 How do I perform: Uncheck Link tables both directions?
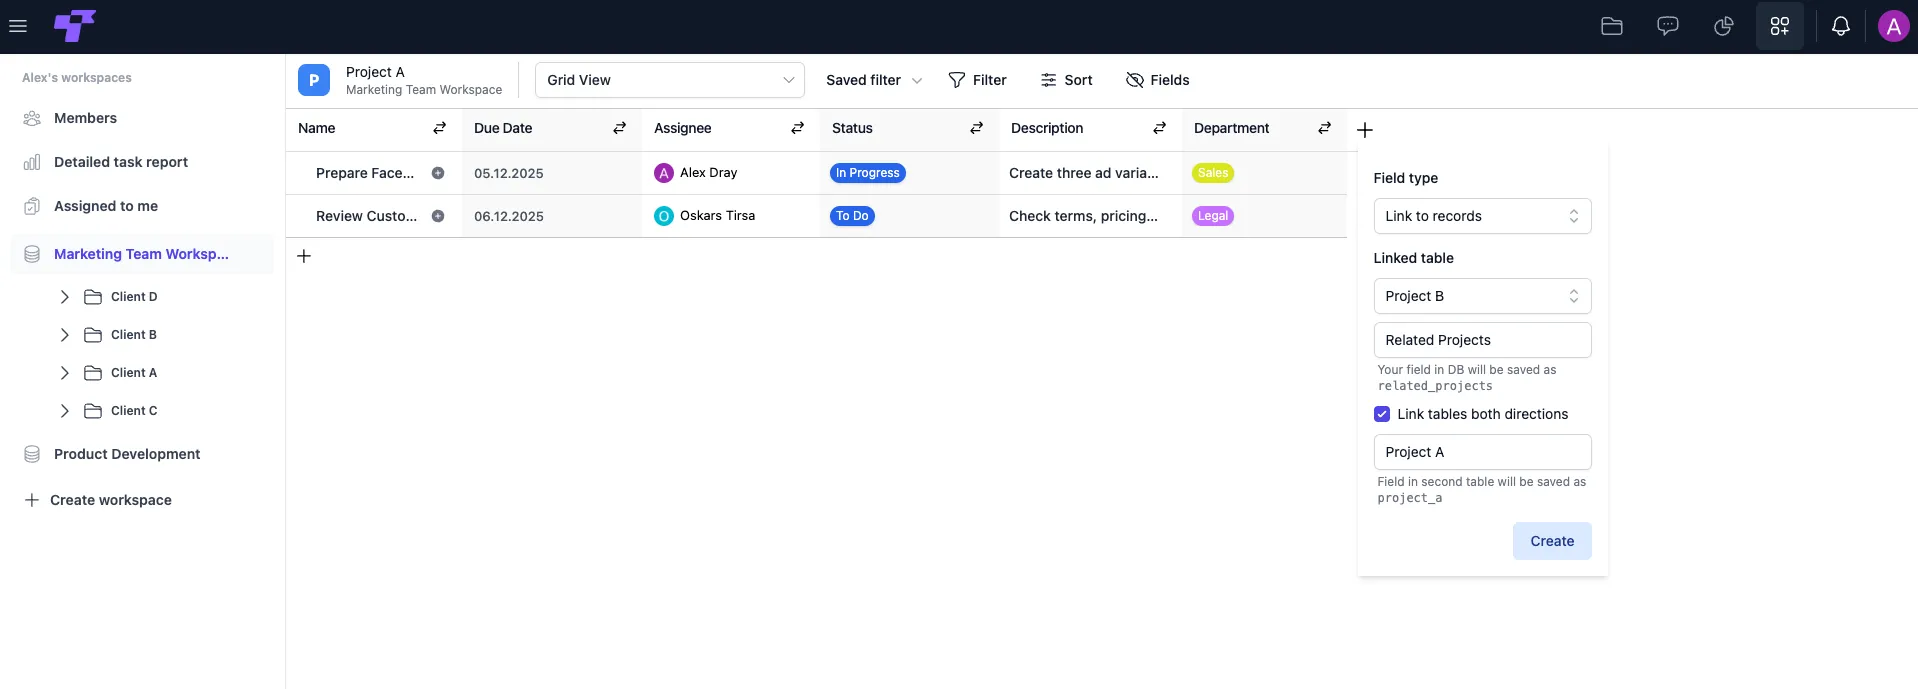[x=1382, y=414]
